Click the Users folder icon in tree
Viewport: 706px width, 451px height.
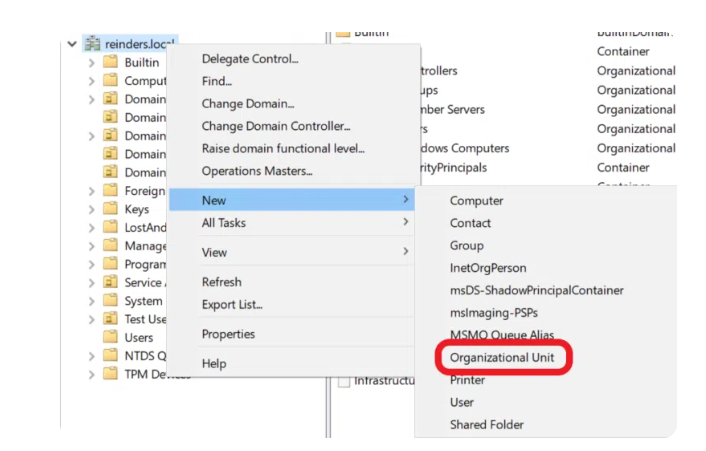point(111,338)
